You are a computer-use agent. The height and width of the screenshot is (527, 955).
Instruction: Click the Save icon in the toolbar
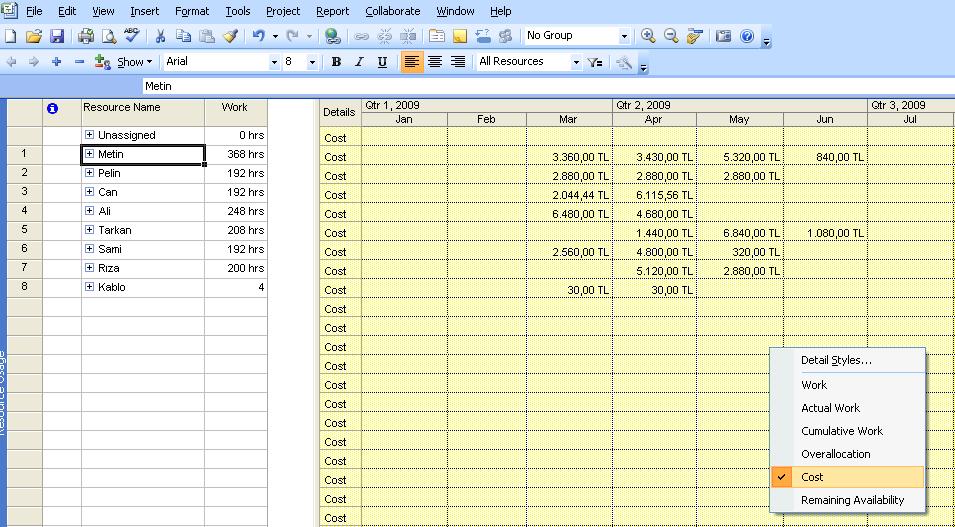(57, 36)
